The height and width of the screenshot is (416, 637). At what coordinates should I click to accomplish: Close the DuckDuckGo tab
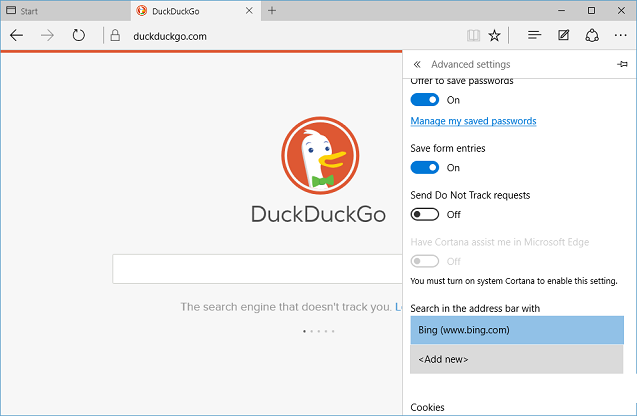coord(249,11)
